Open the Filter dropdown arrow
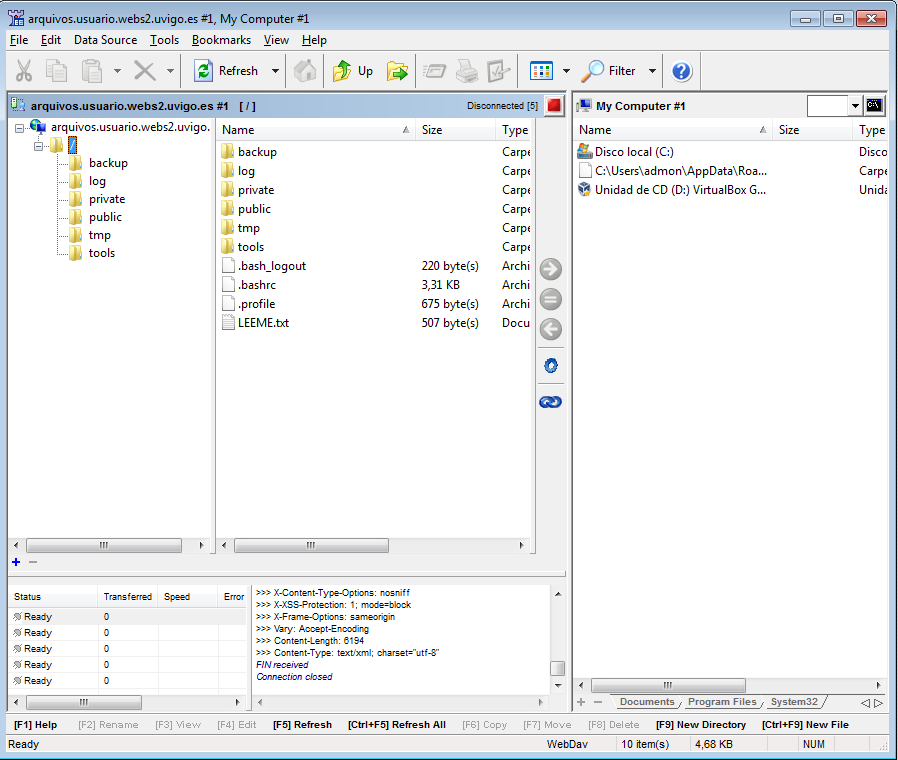This screenshot has height=760, width=898. (x=652, y=71)
